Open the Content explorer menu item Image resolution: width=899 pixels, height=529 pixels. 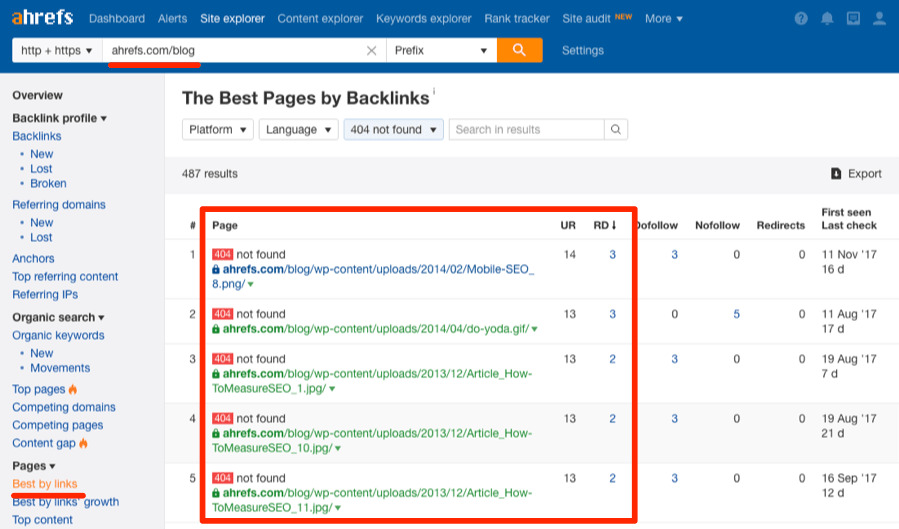[321, 19]
